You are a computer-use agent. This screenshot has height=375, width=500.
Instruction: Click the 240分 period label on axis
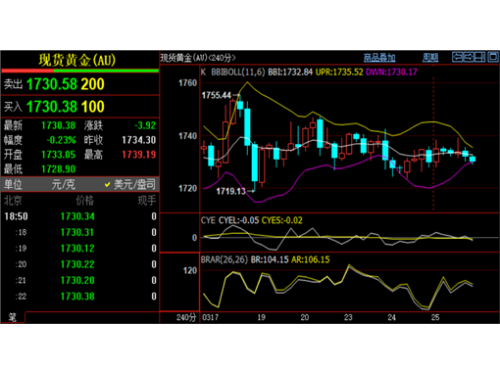186,317
